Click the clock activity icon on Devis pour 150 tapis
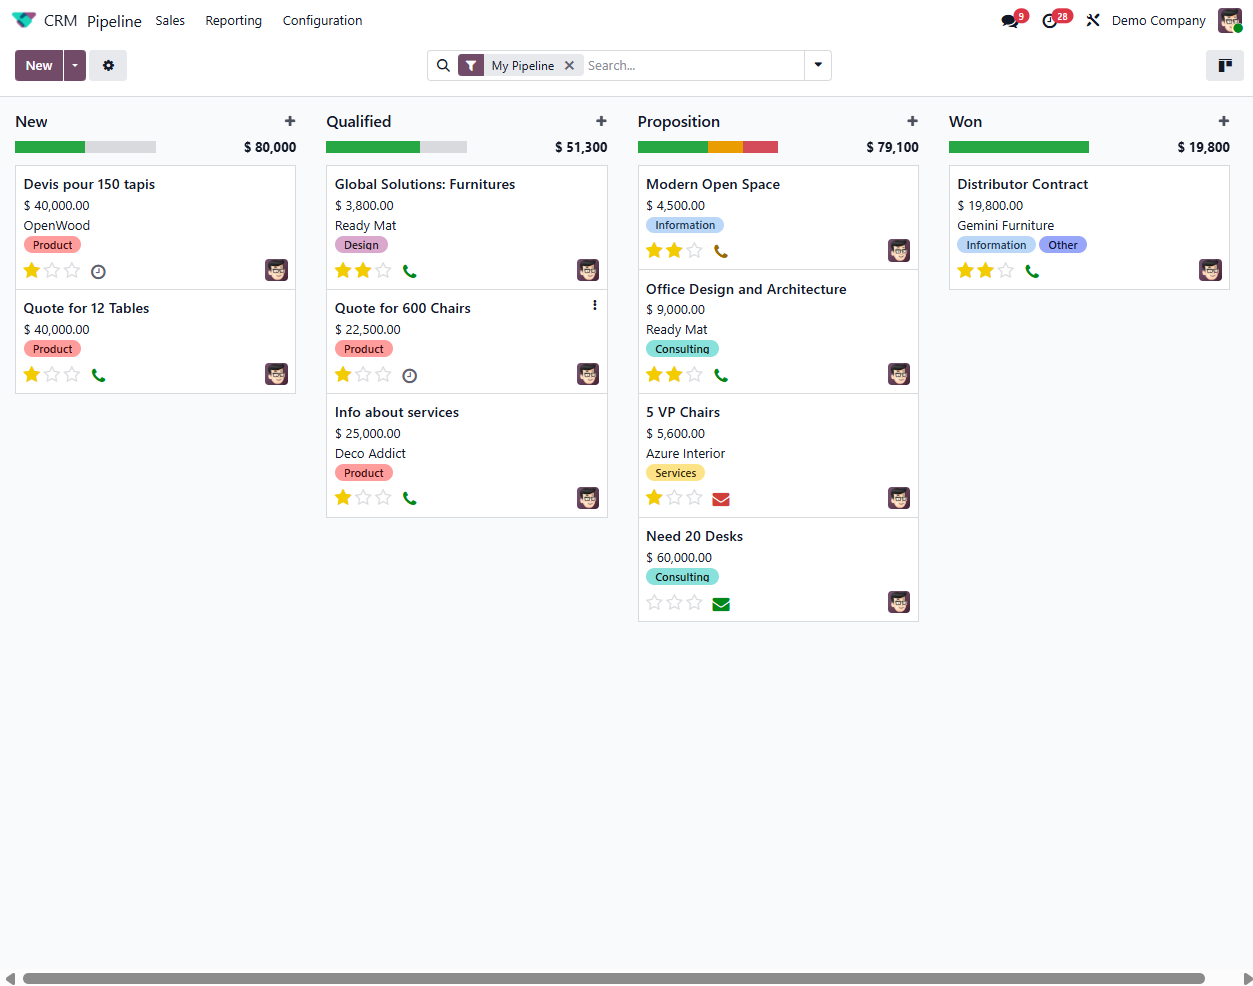Screen dimensions: 1253x986 pyautogui.click(x=98, y=272)
